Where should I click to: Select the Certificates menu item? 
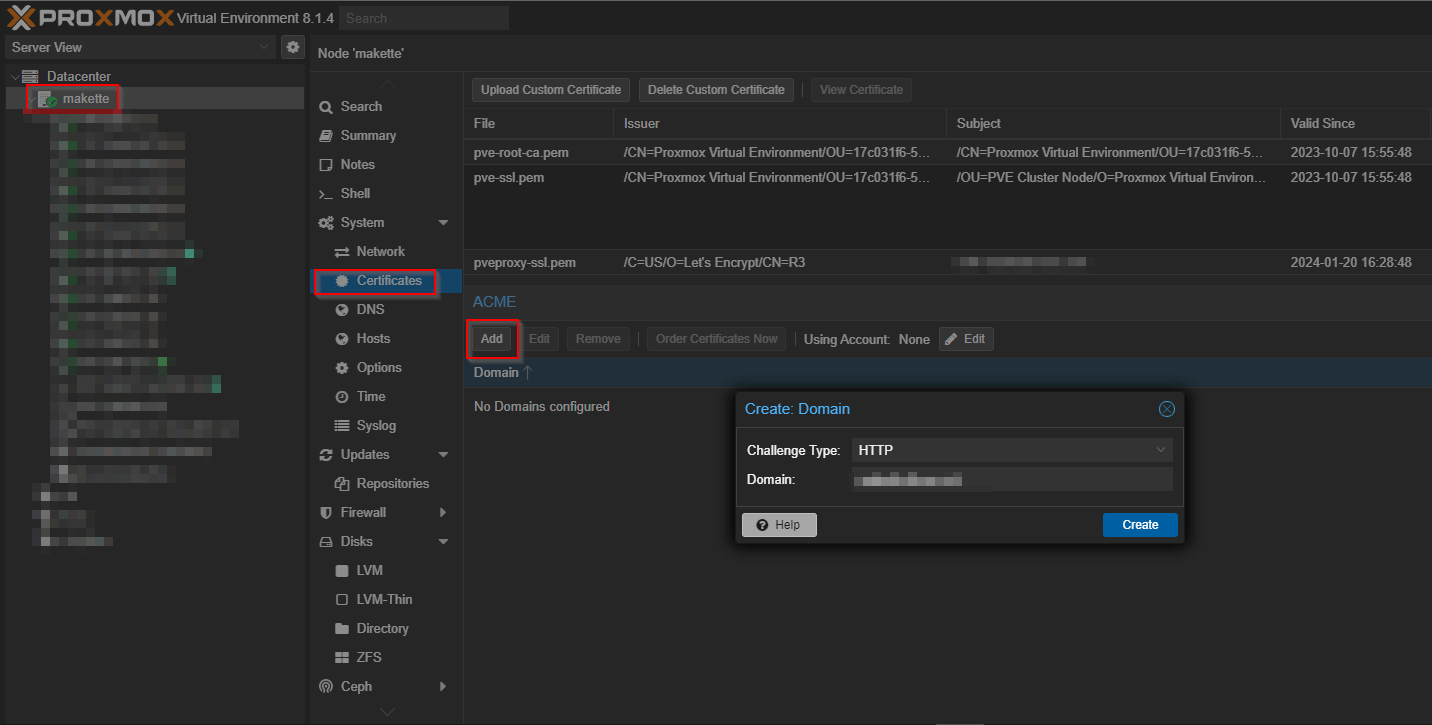coord(386,281)
